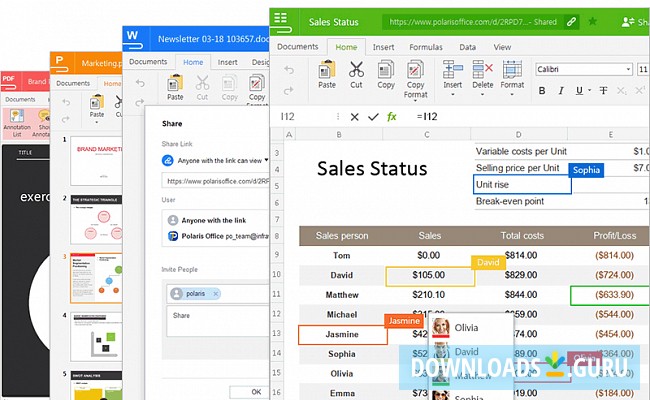Click column C header
The height and width of the screenshot is (400, 650).
(427, 134)
